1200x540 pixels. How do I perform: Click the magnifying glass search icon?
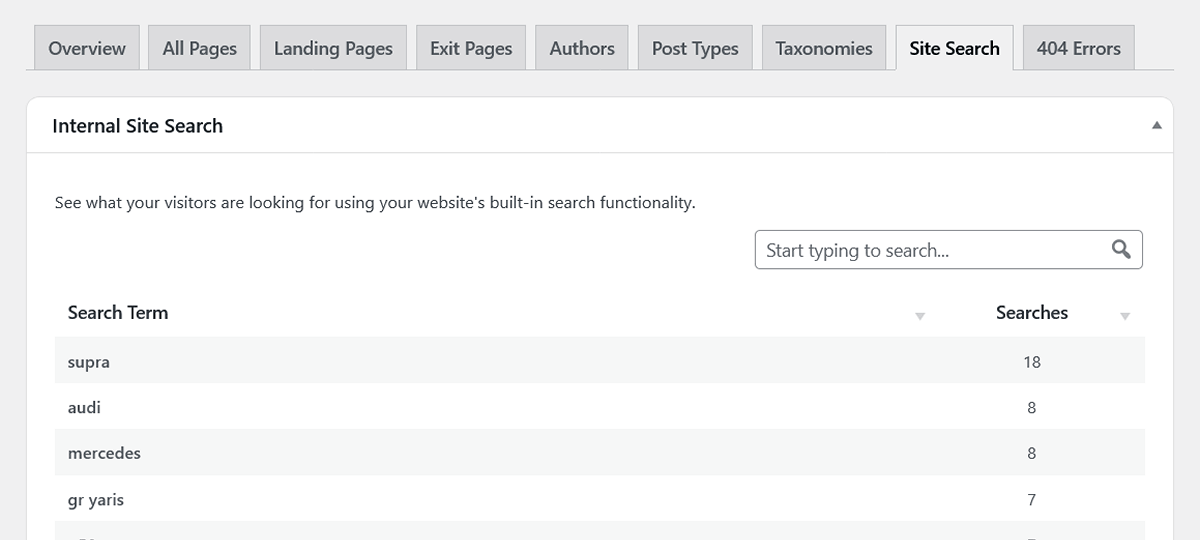[x=1121, y=249]
